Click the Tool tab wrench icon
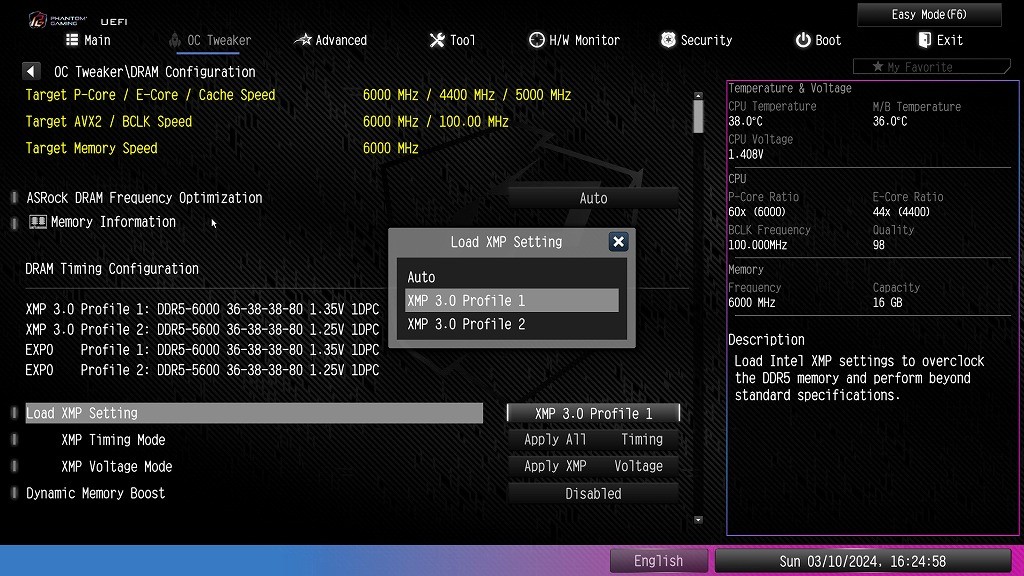This screenshot has height=576, width=1024. pos(437,40)
